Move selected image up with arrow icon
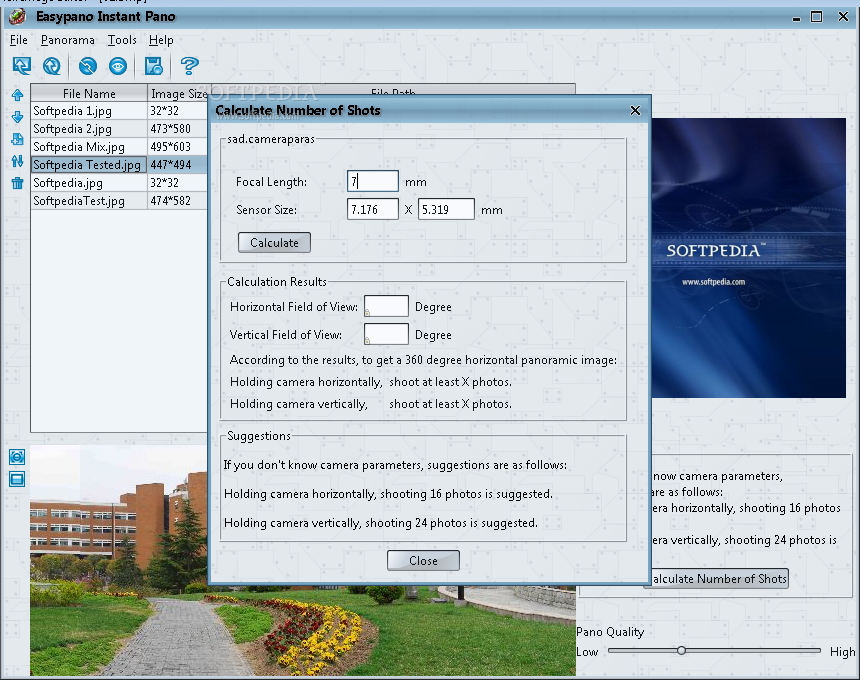The height and width of the screenshot is (680, 860). [x=17, y=95]
